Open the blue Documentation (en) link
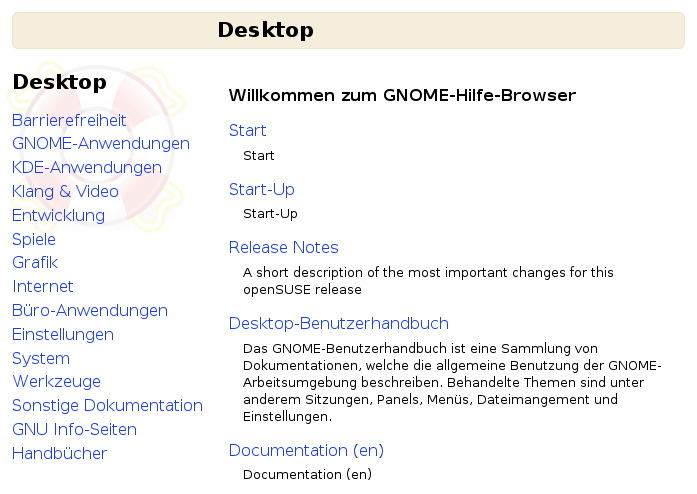Screen dimensions: 697x494 pos(306,450)
